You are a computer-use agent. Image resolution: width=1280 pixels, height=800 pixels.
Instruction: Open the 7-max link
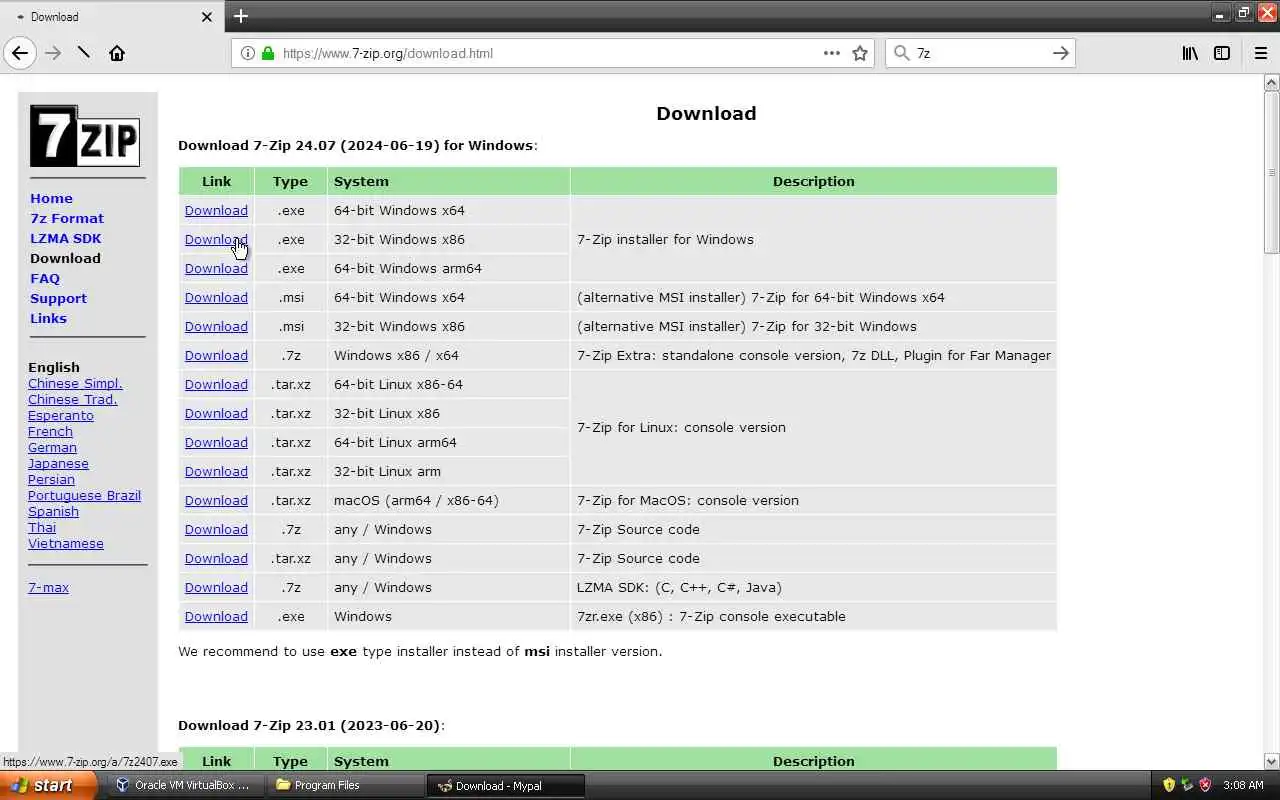[x=48, y=587]
